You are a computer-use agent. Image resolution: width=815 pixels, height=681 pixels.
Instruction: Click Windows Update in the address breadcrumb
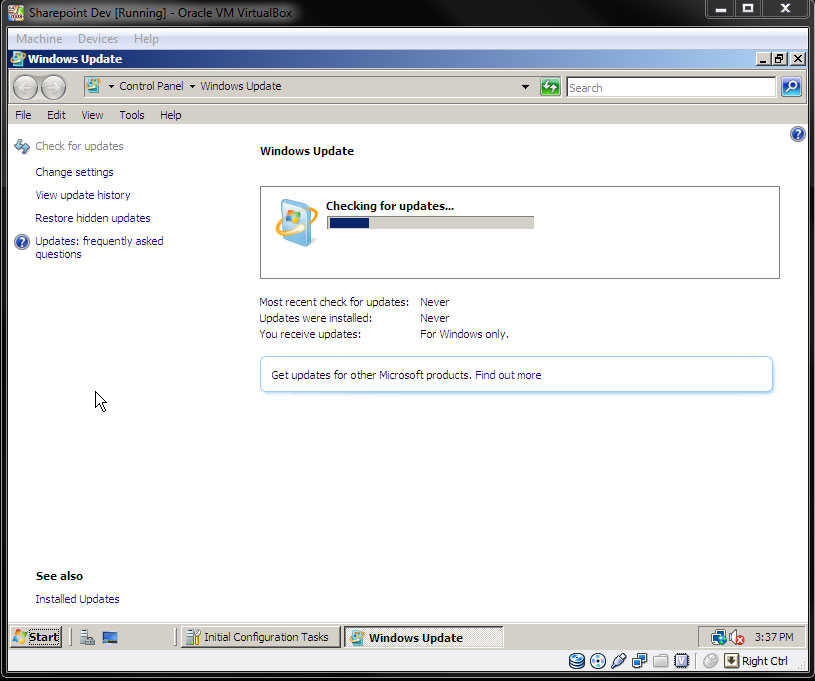tap(241, 86)
